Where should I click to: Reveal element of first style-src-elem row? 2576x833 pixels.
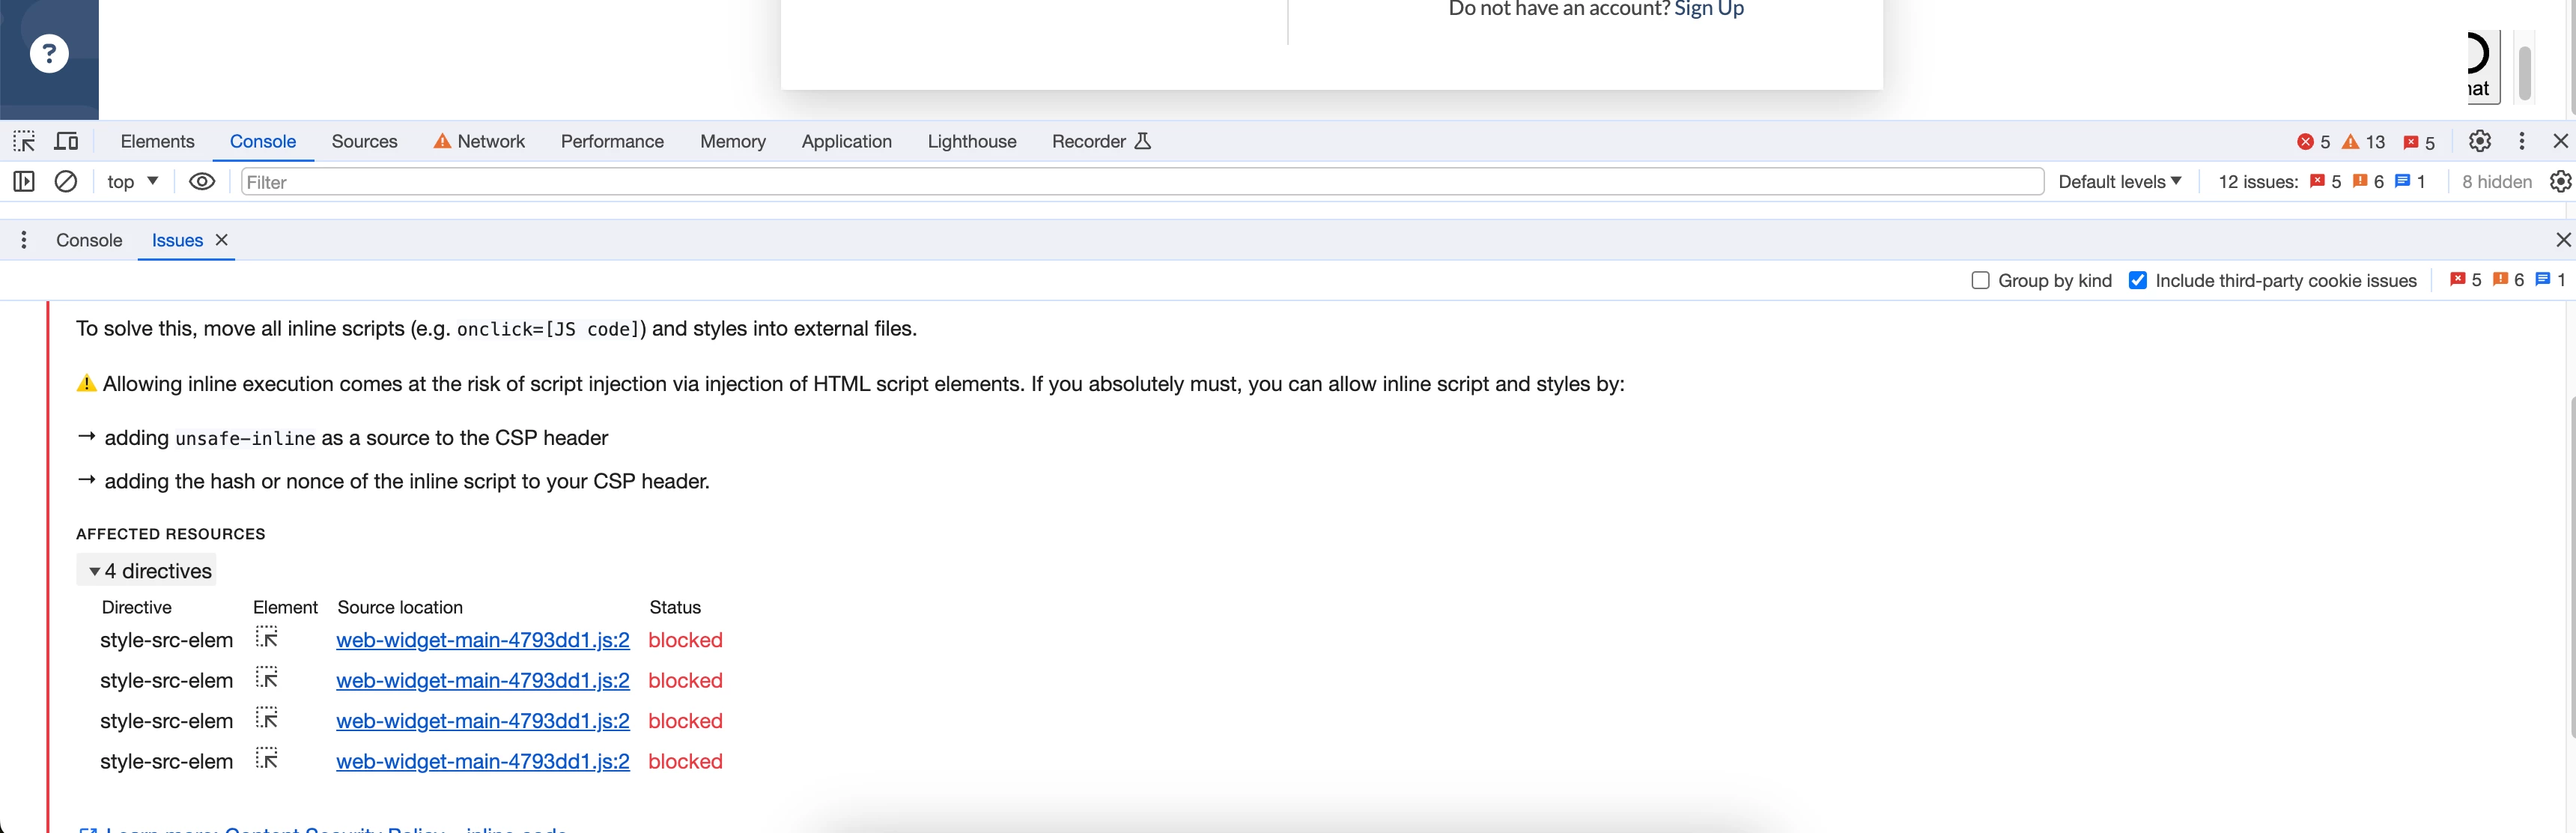tap(266, 638)
